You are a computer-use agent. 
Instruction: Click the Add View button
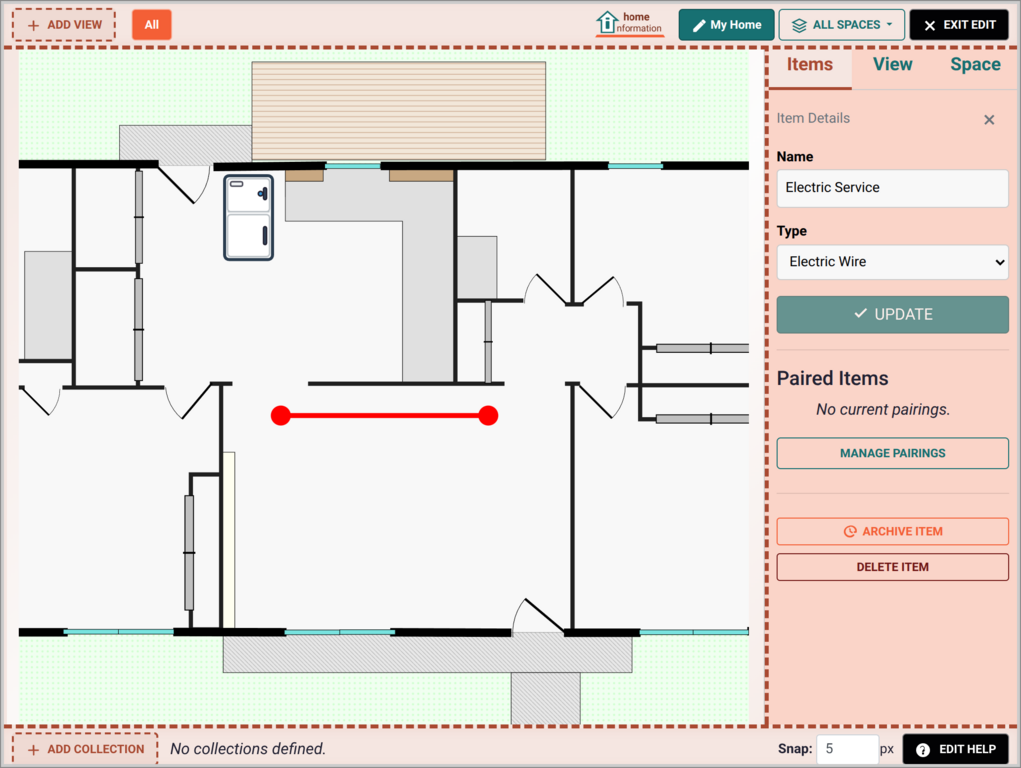64,25
